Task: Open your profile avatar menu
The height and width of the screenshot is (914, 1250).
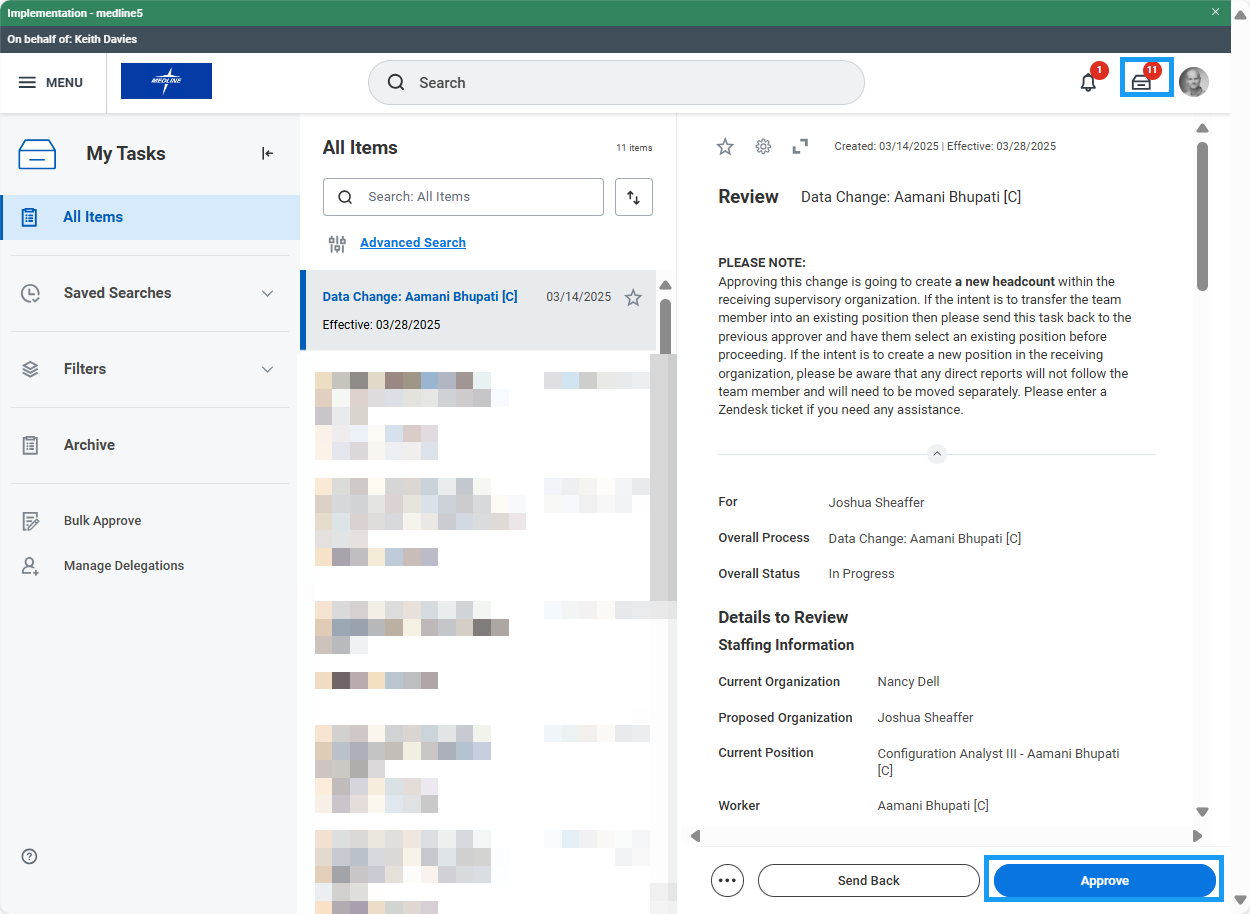Action: 1194,82
